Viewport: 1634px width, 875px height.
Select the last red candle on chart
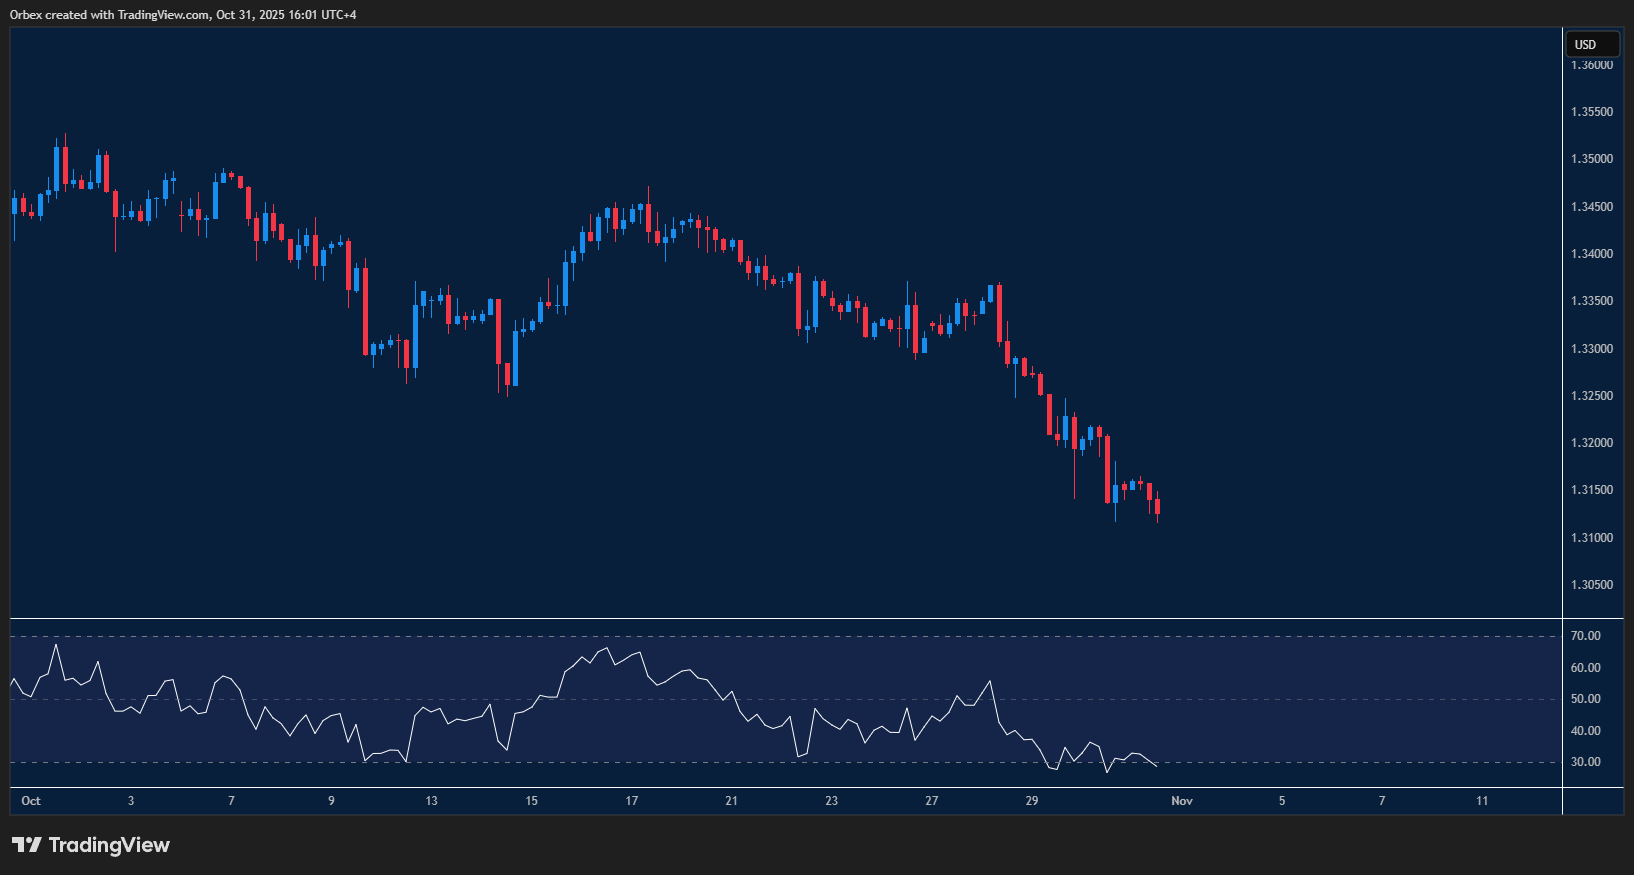(1157, 506)
